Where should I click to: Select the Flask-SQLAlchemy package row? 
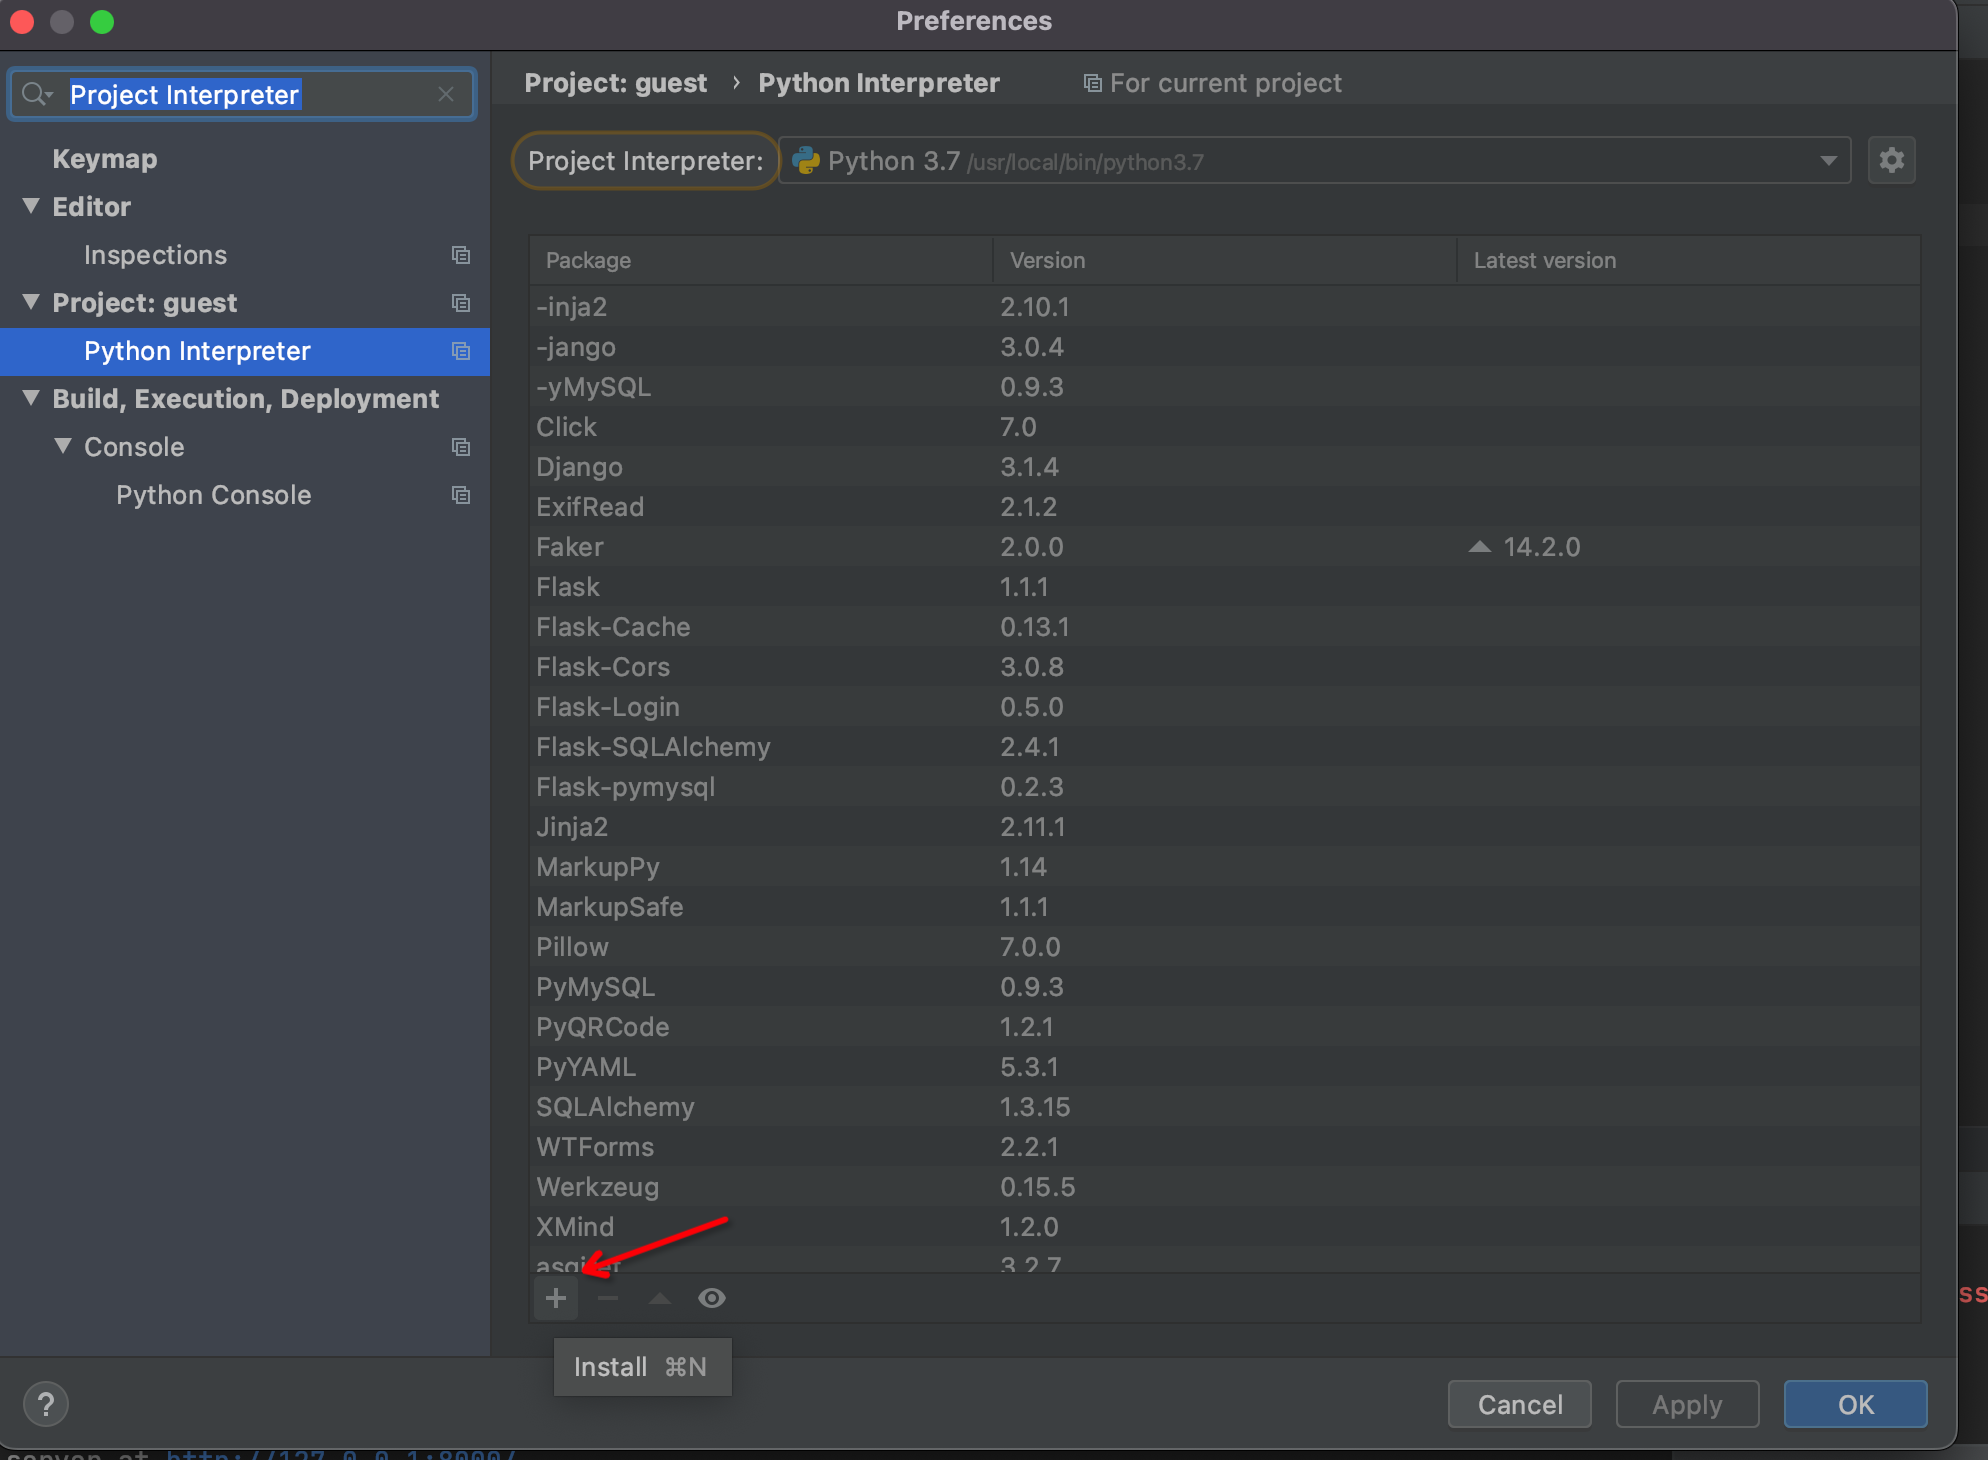(653, 747)
